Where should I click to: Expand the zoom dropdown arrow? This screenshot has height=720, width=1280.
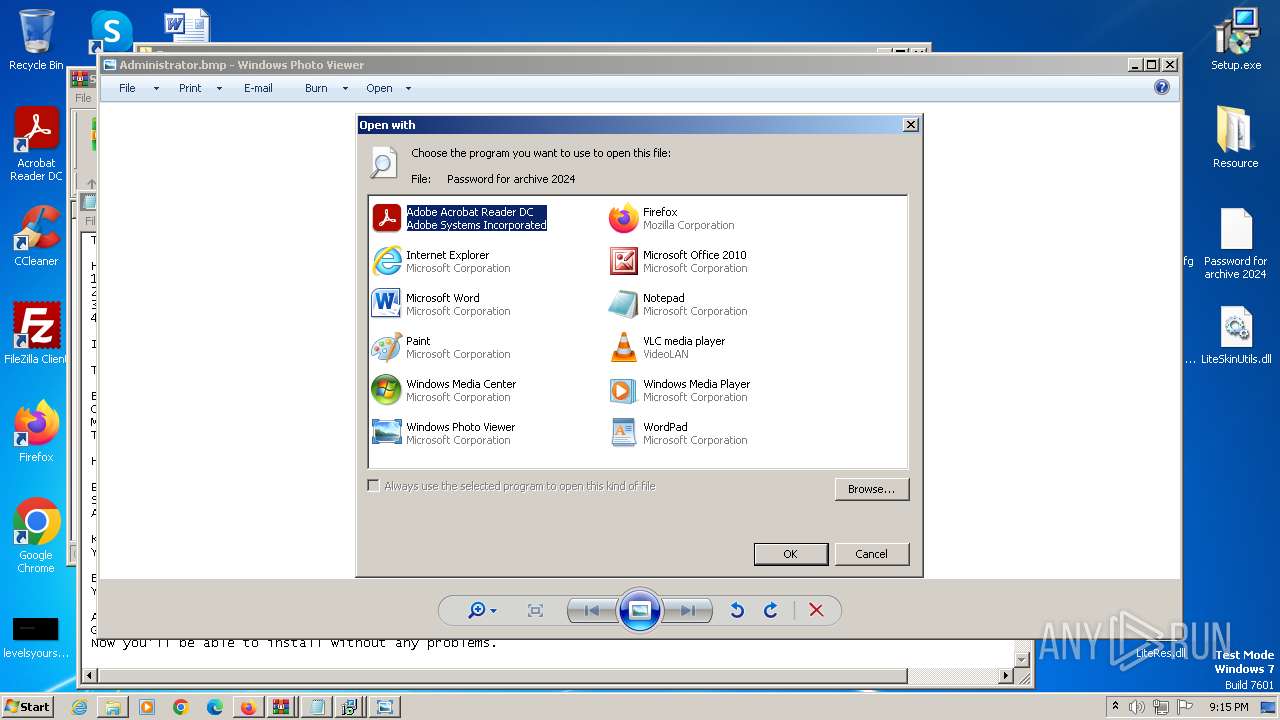494,611
